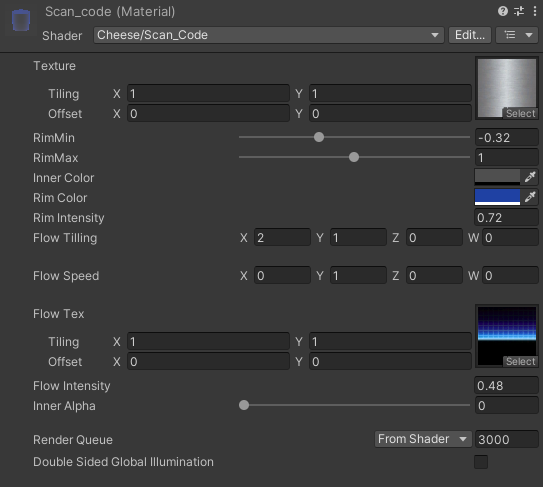Click the Flow Tex thumbnail preview
This screenshot has height=487, width=543.
(507, 335)
